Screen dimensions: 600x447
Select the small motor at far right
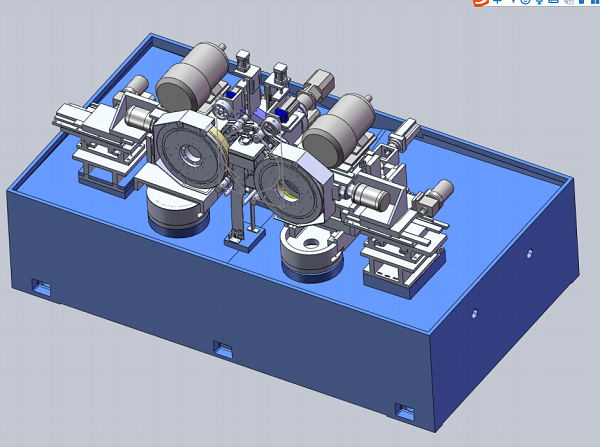432,196
